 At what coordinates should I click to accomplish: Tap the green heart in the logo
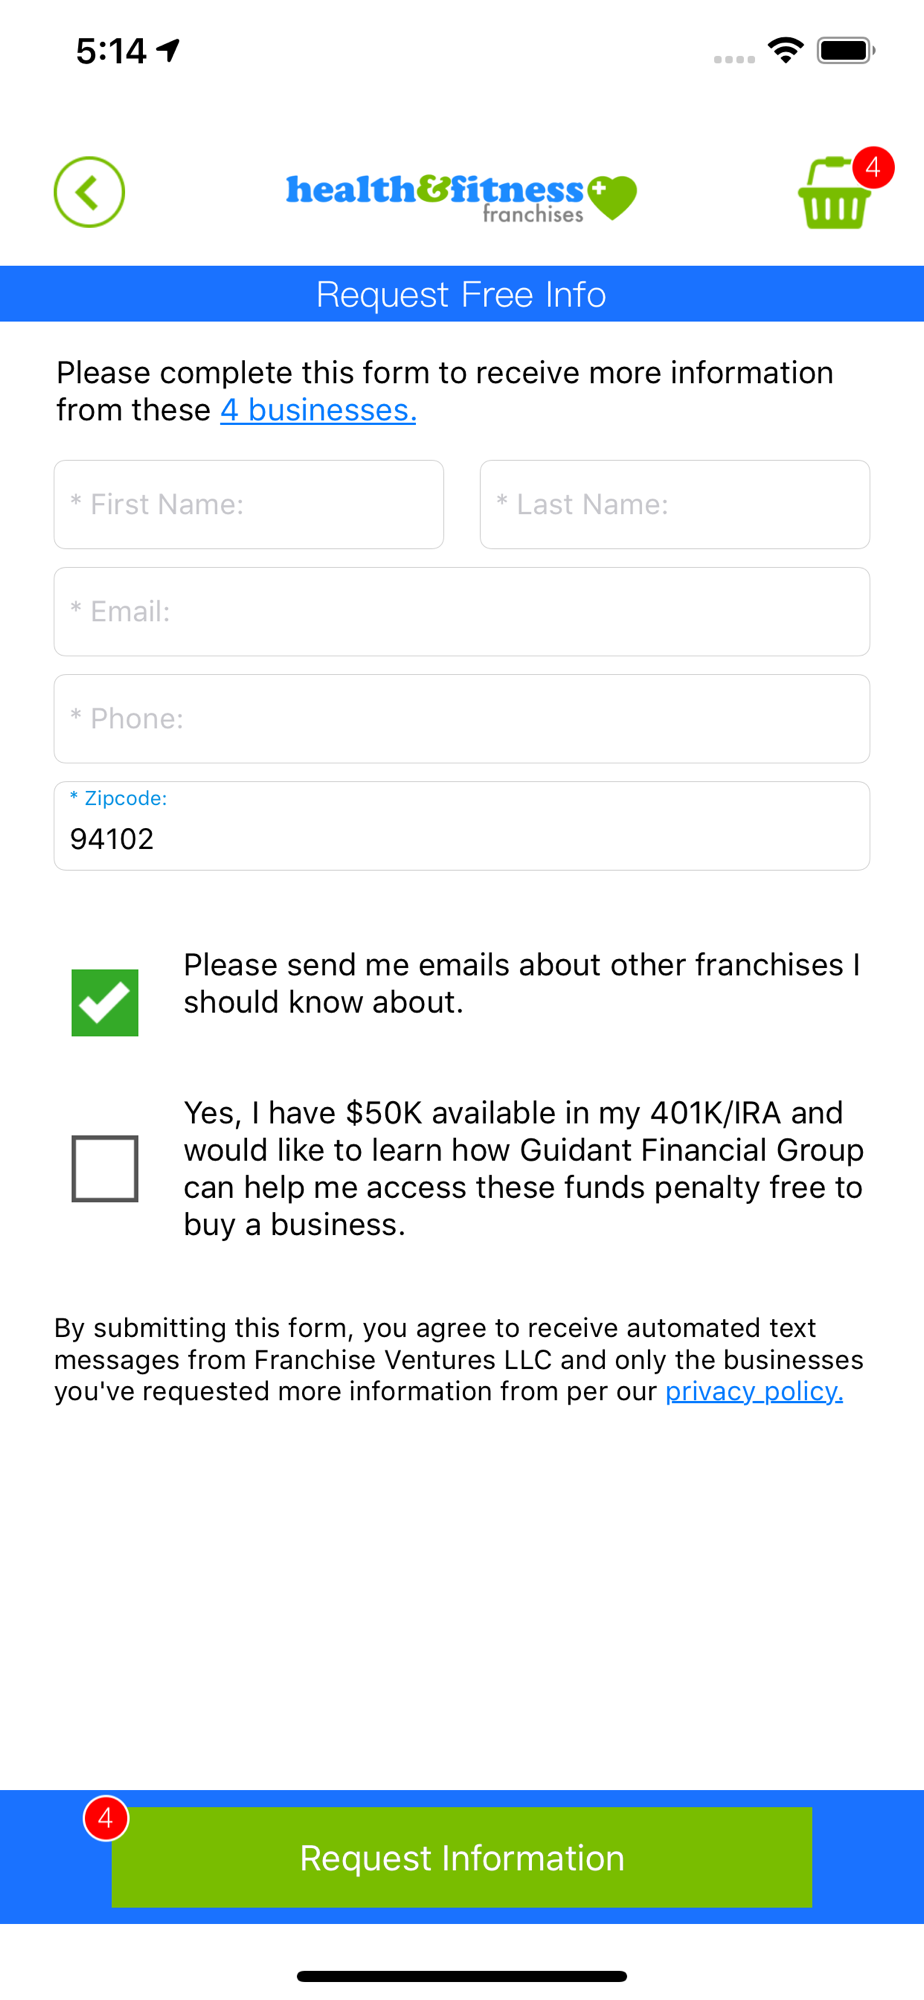coord(612,197)
